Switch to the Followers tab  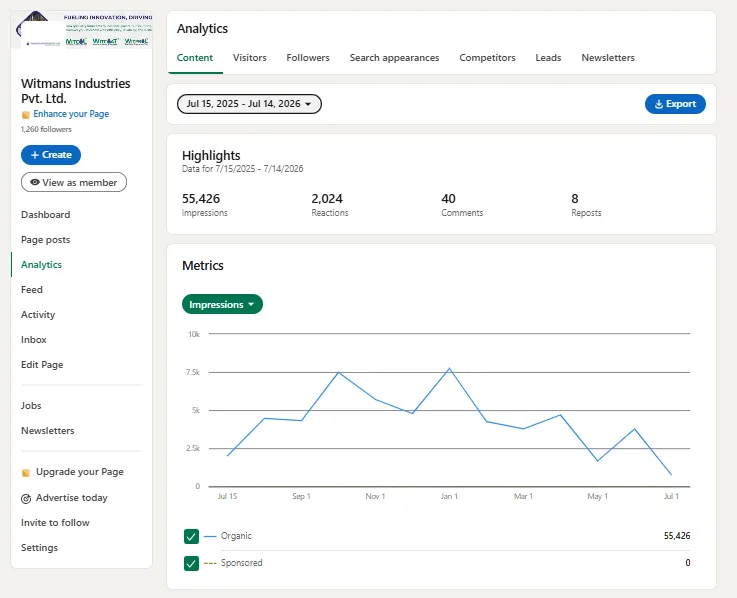tap(308, 58)
